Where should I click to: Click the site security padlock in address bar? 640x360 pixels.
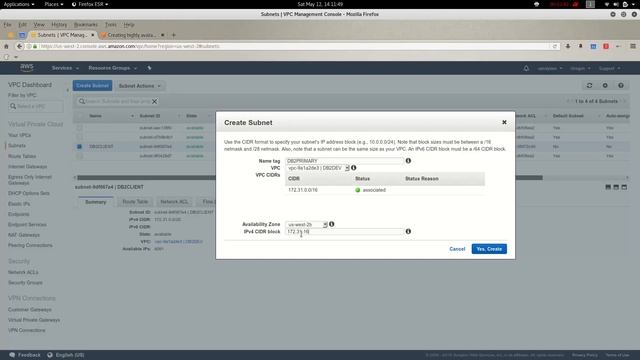(35, 46)
